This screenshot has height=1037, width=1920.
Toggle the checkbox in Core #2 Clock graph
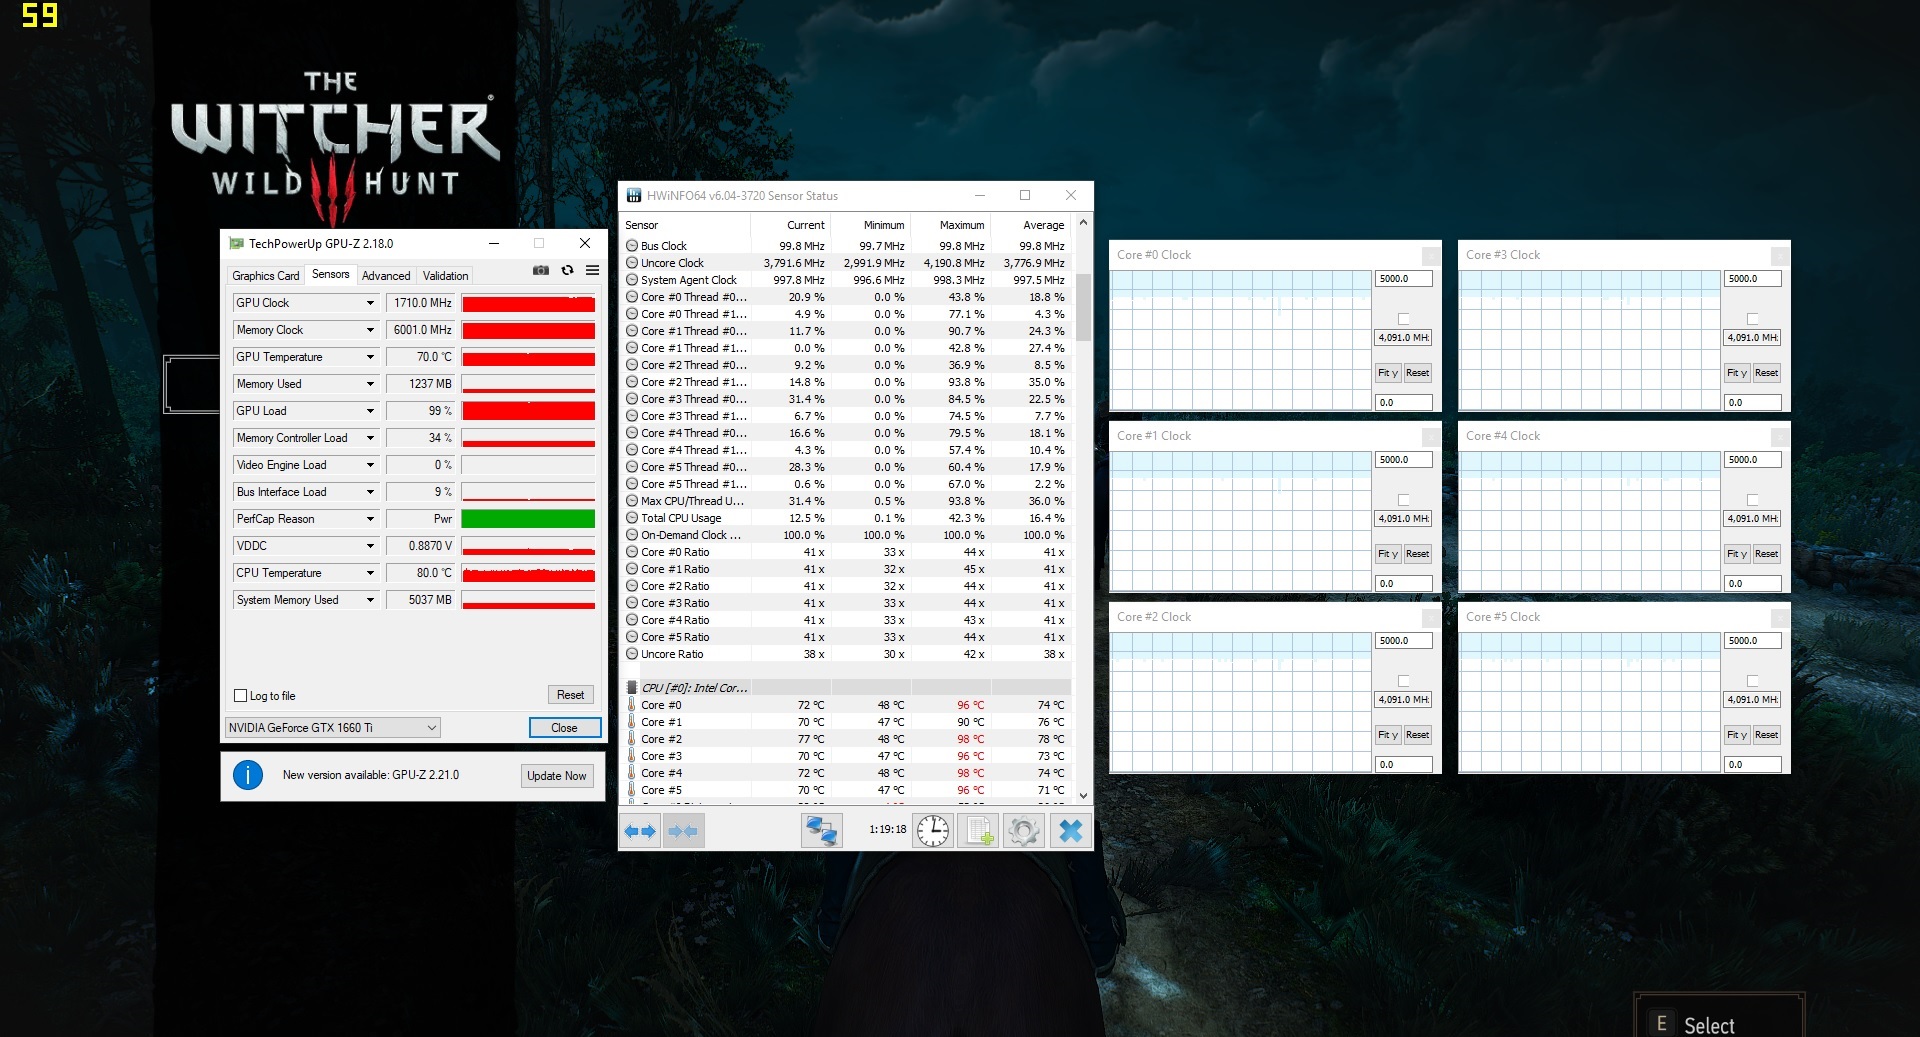(1404, 681)
